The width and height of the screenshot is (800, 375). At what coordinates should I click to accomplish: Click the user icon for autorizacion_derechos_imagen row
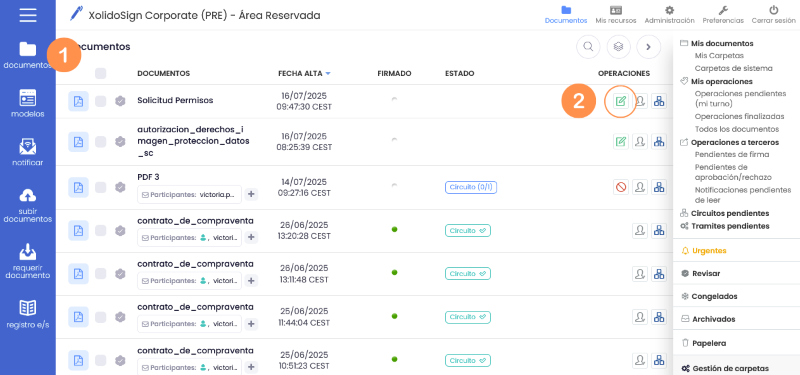click(640, 141)
